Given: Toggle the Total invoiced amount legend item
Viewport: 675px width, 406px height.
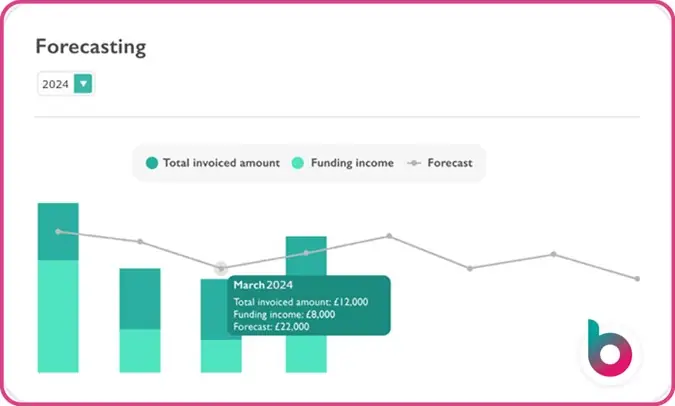Looking at the screenshot, I should coord(212,162).
